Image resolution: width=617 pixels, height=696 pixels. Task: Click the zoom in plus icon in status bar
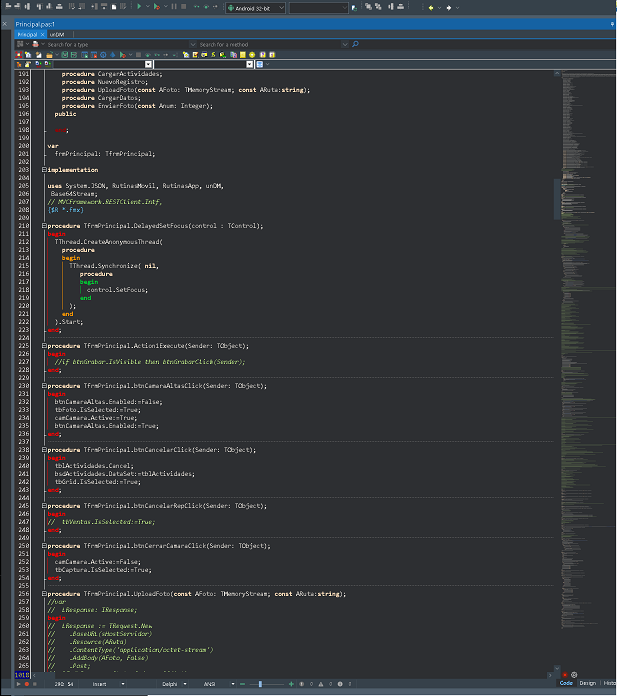tap(291, 683)
